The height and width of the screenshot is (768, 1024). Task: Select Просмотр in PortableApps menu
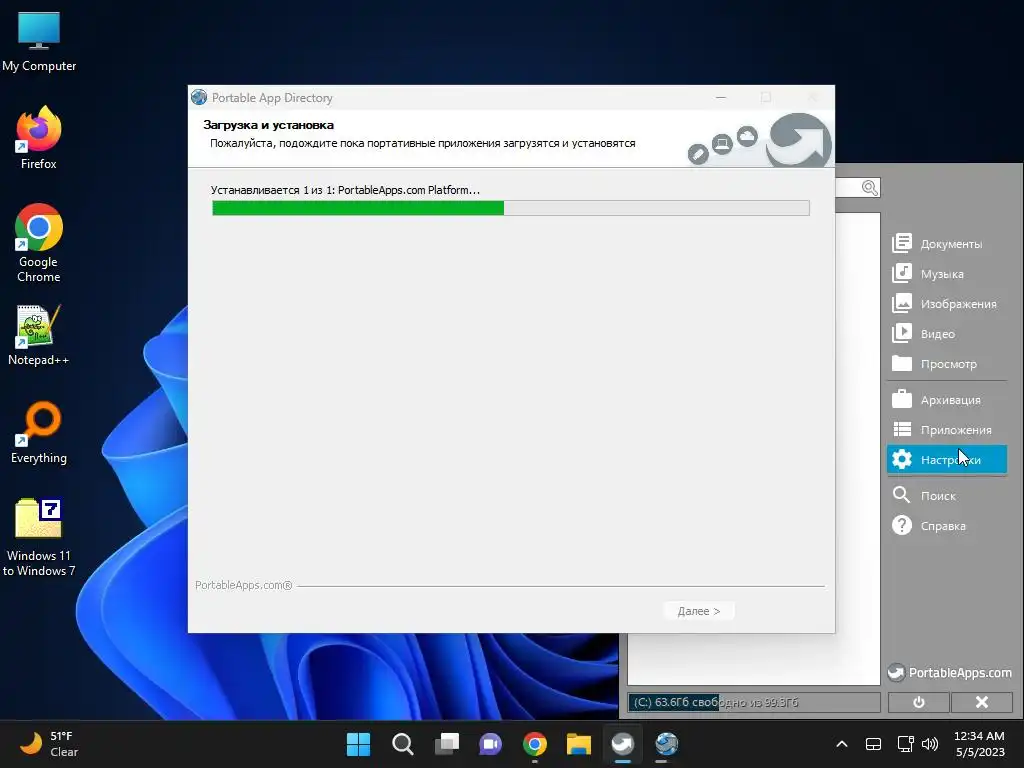pyautogui.click(x=946, y=364)
